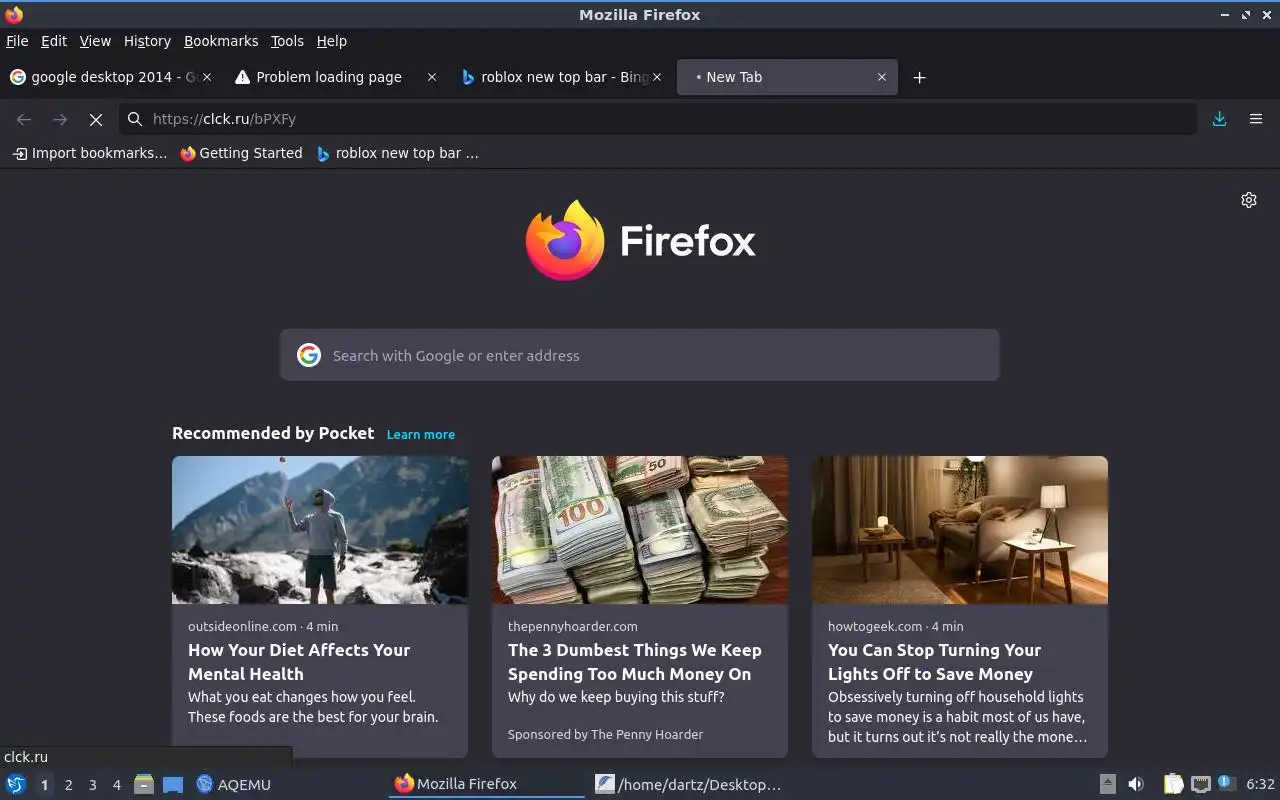Image resolution: width=1280 pixels, height=800 pixels.
Task: Click the Search with Google field
Action: pyautogui.click(x=640, y=355)
